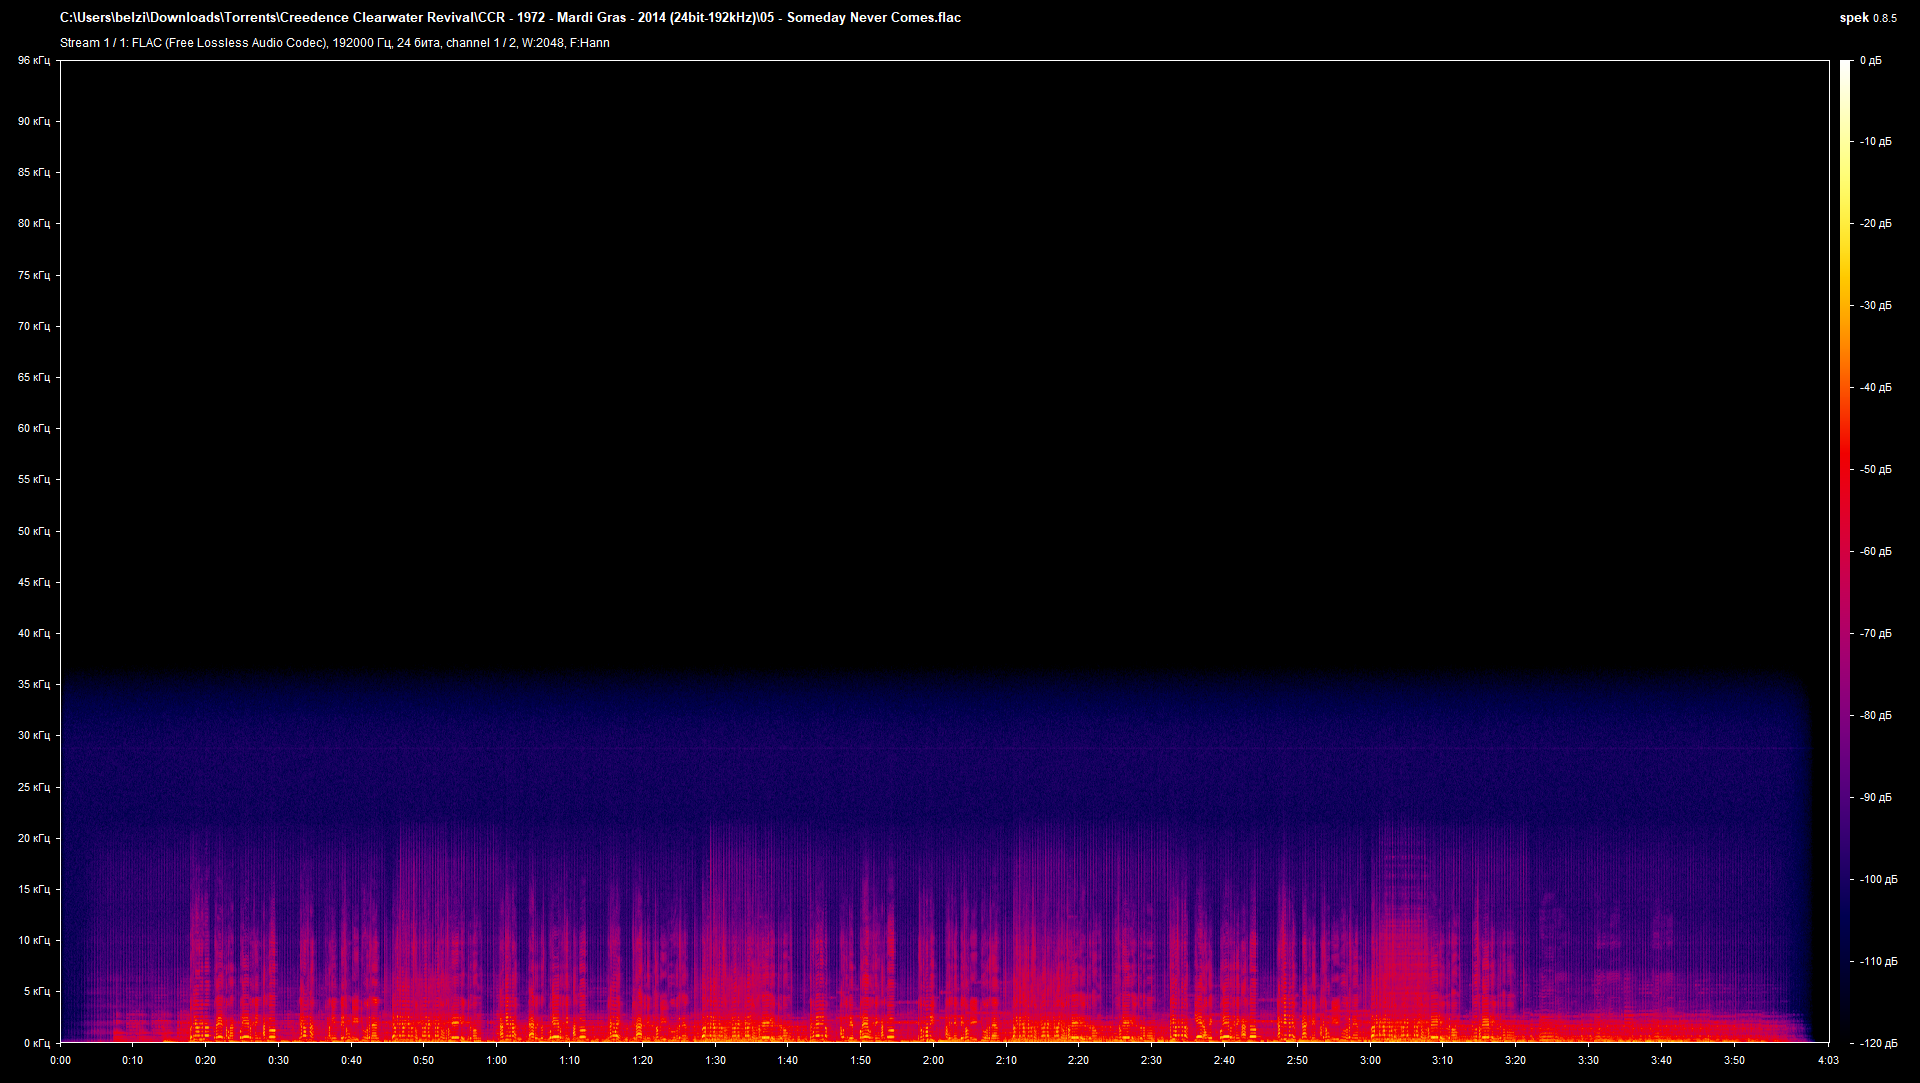
Task: Click the 4:03 end time marker
Action: 1828,1060
